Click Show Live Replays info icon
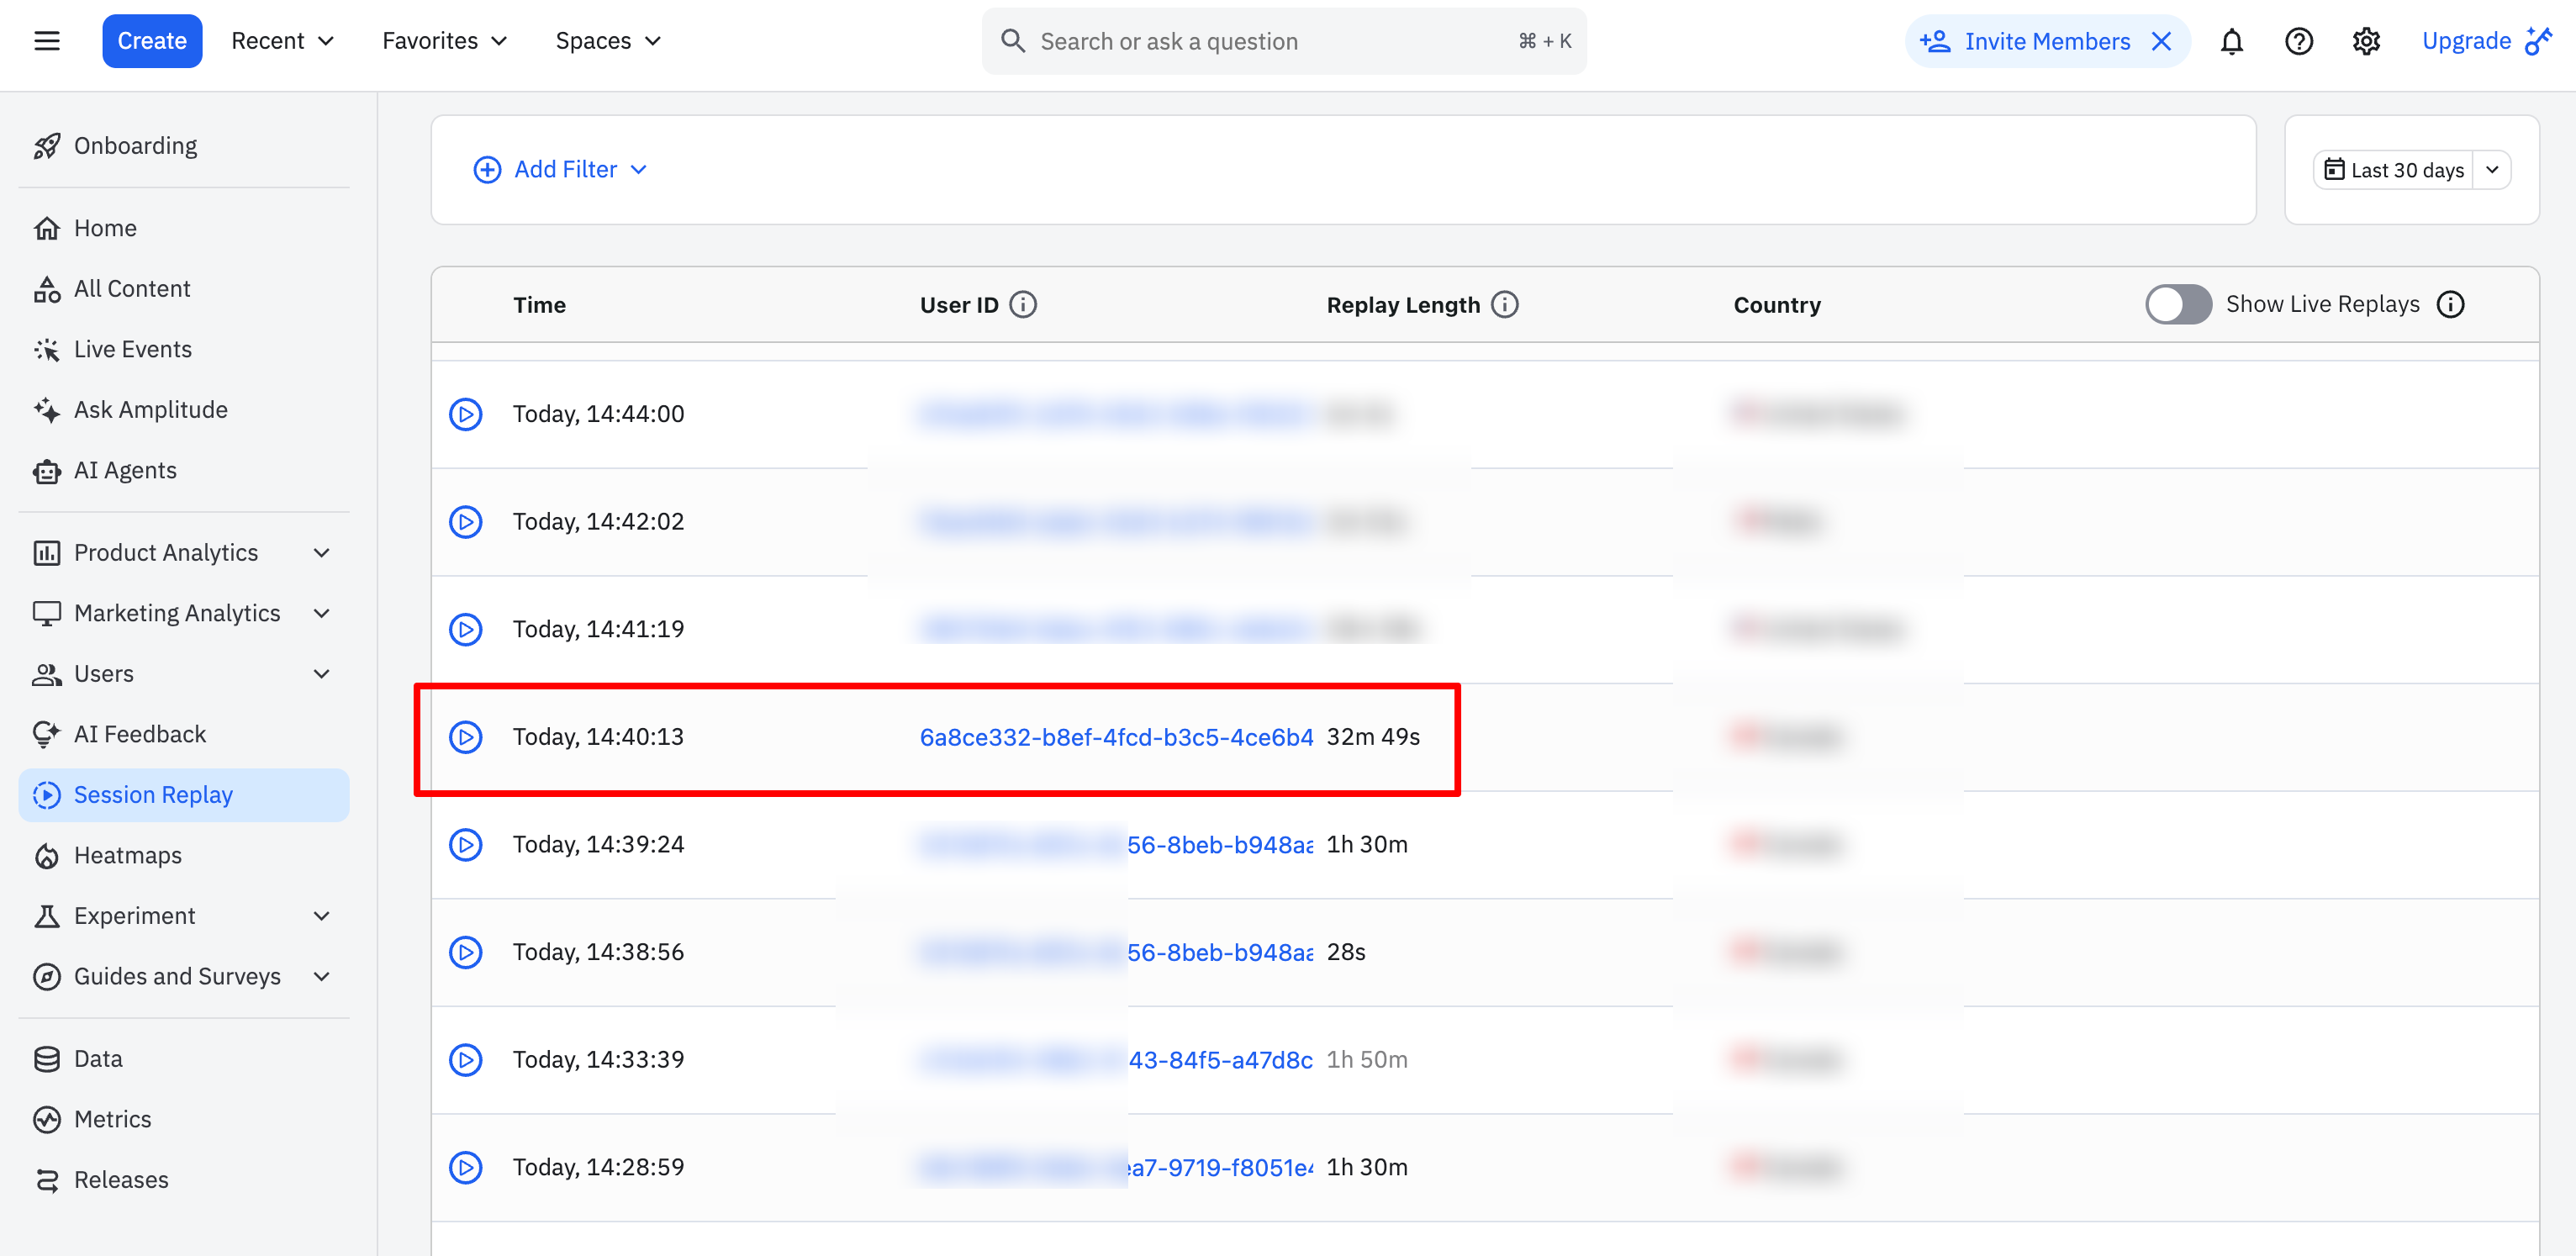This screenshot has height=1256, width=2576. (x=2450, y=304)
